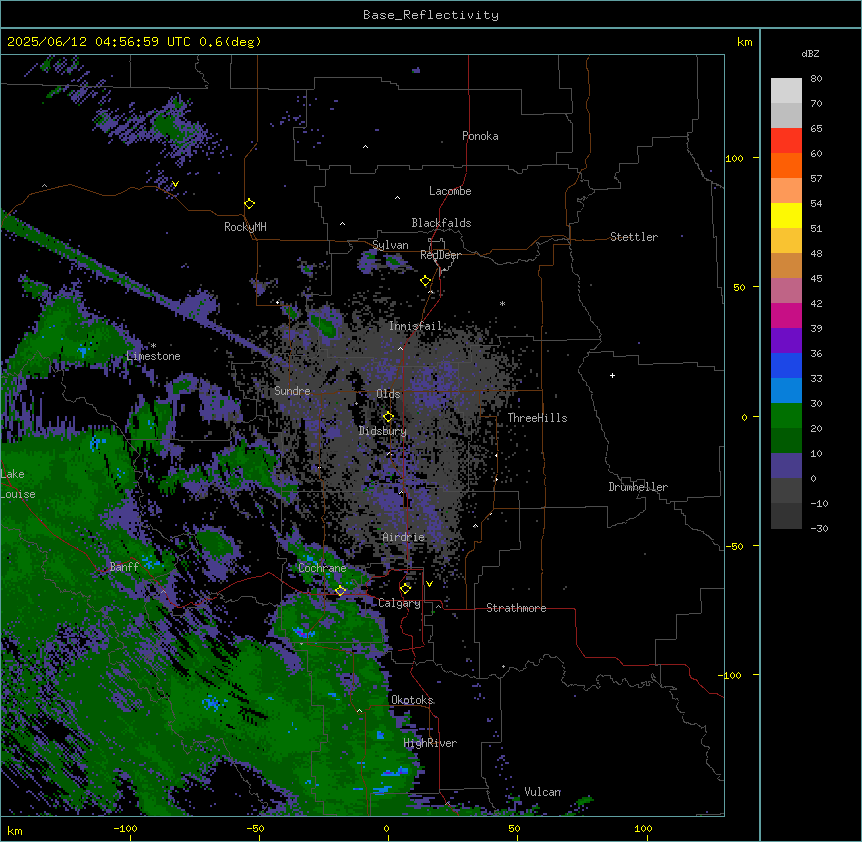This screenshot has height=842, width=862.
Task: Click the Lake Louise label at left edge
Action: pos(18,484)
